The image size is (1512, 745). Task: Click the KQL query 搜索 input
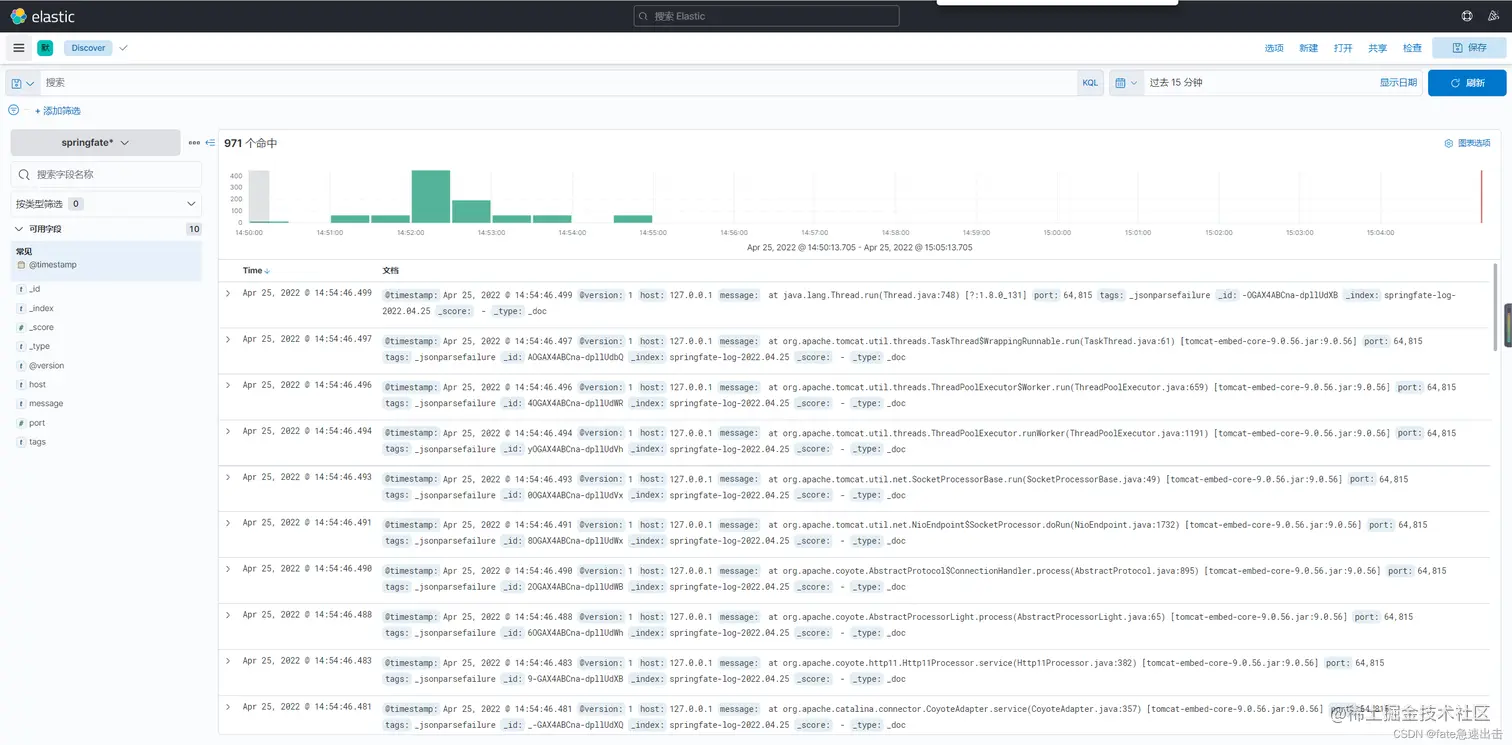558,83
